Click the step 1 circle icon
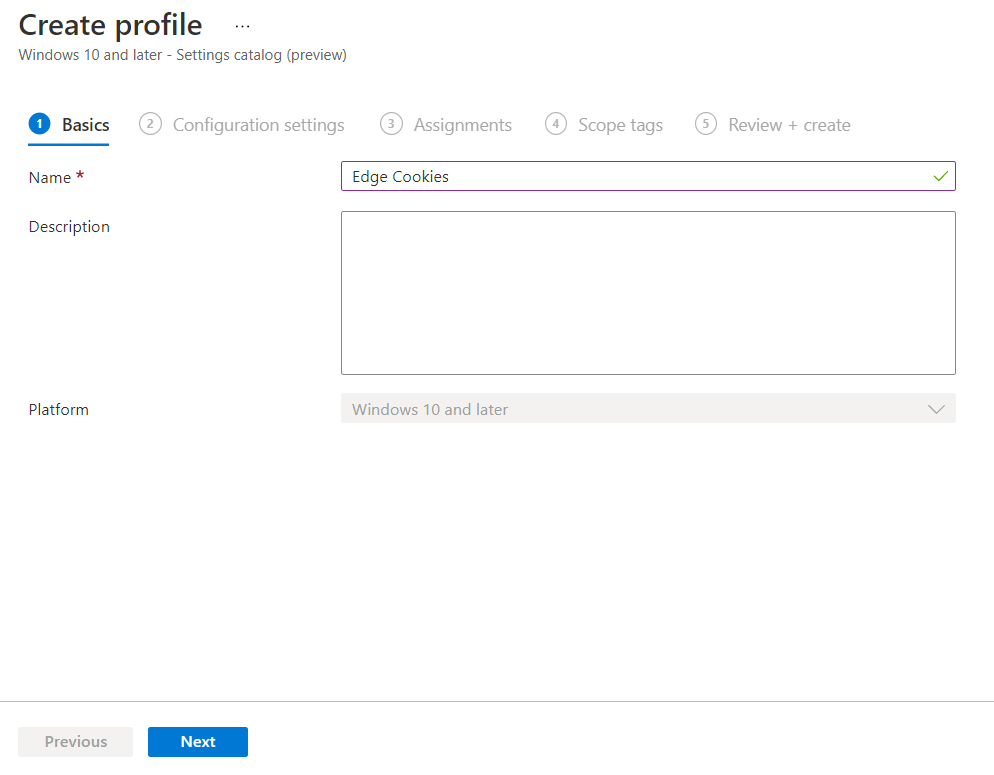 click(x=39, y=124)
